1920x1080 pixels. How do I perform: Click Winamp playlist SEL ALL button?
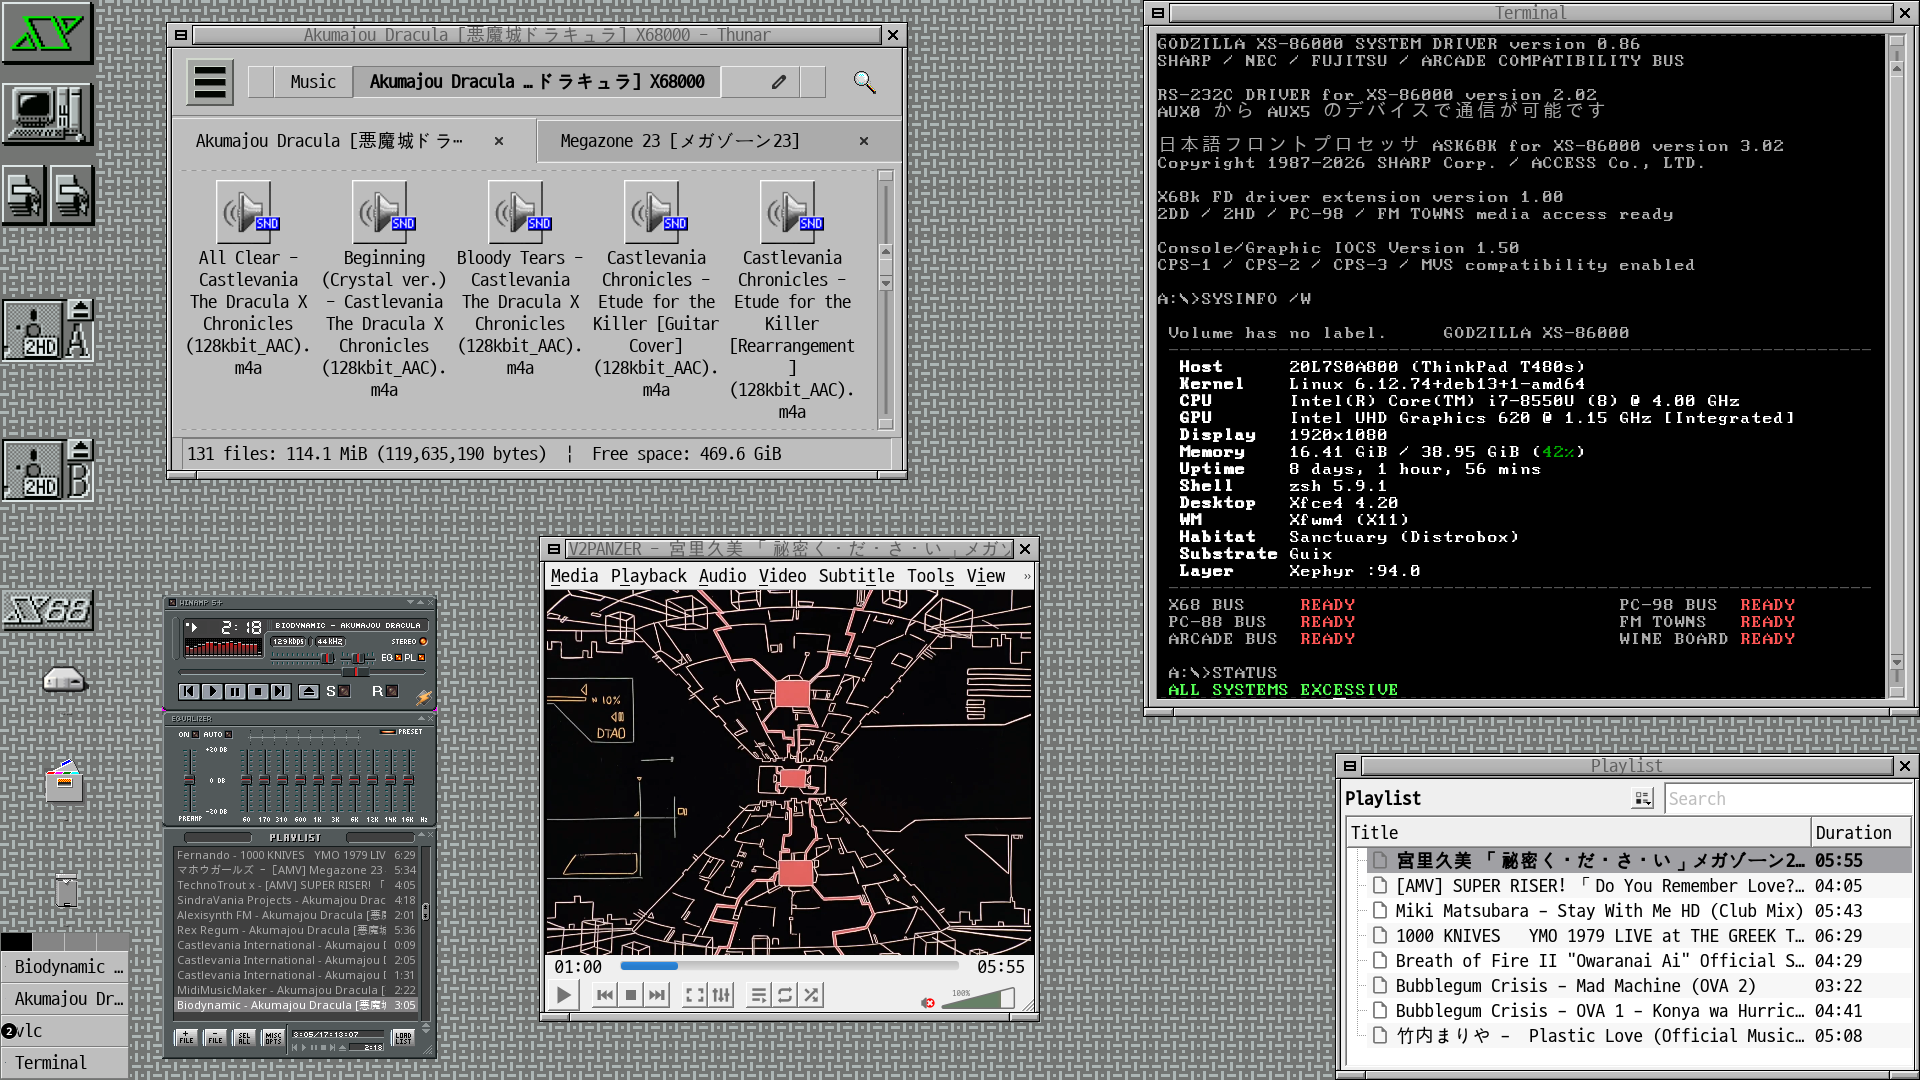(244, 1038)
